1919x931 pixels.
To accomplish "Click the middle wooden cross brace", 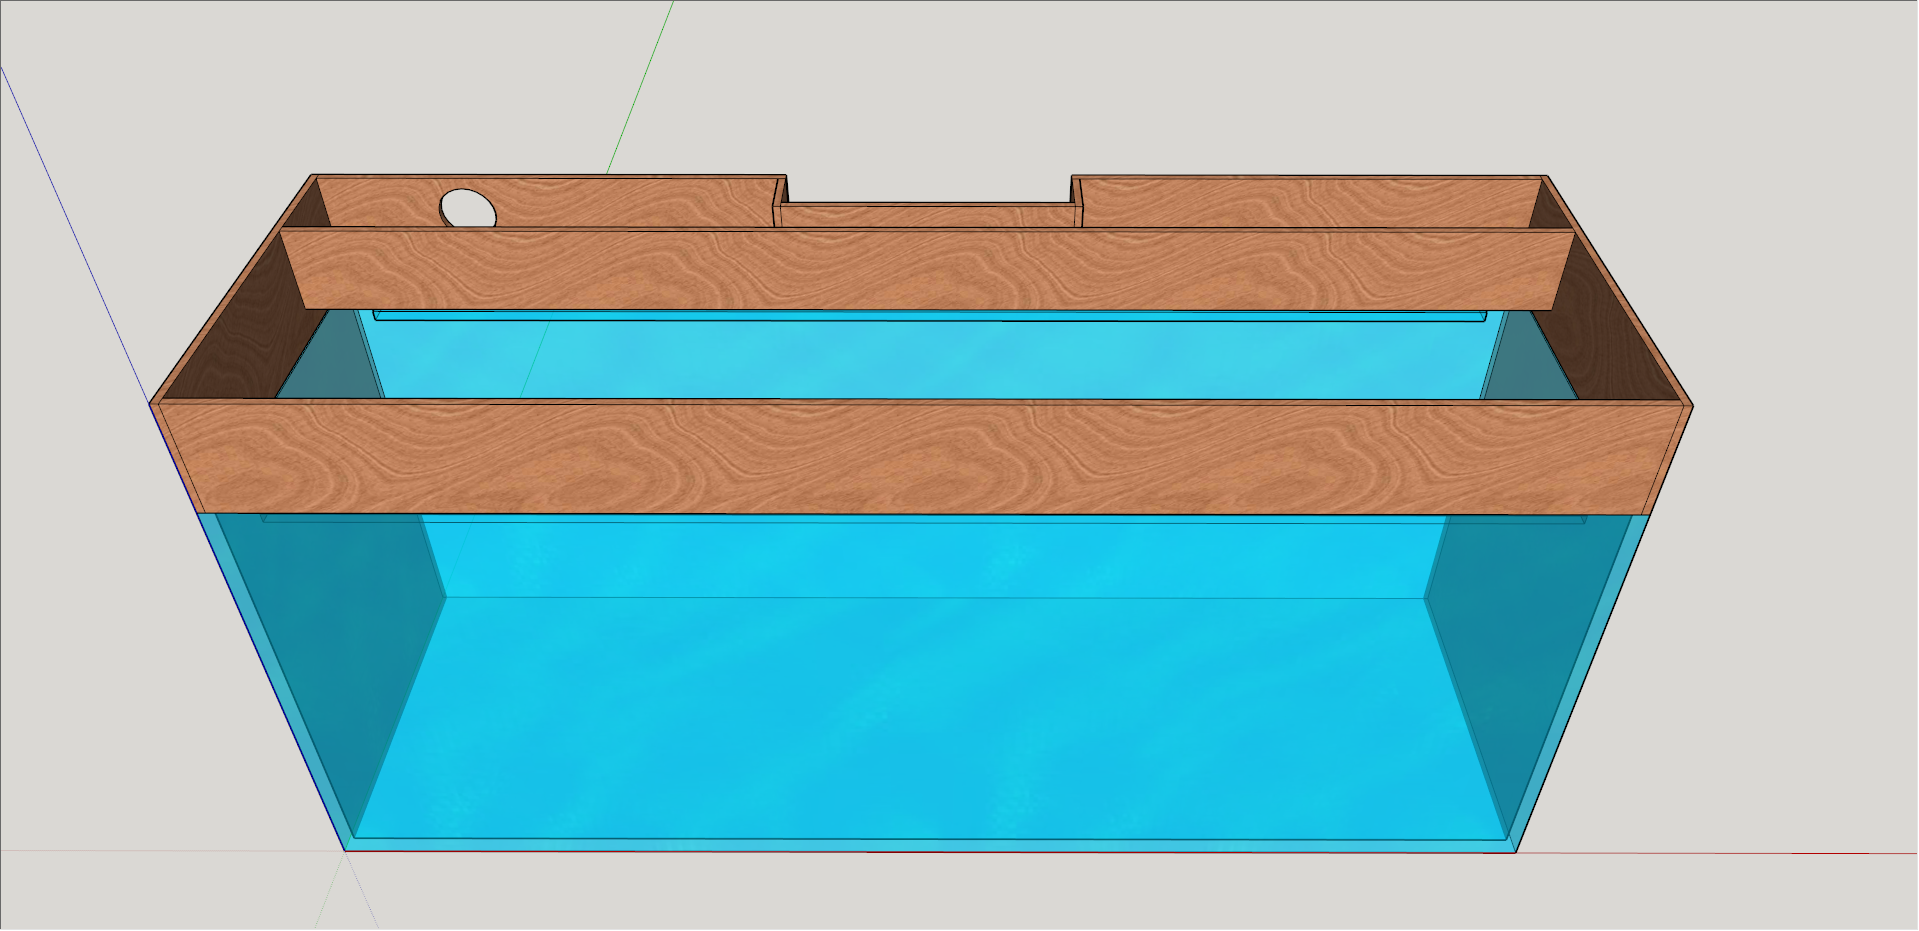I will [x=928, y=269].
